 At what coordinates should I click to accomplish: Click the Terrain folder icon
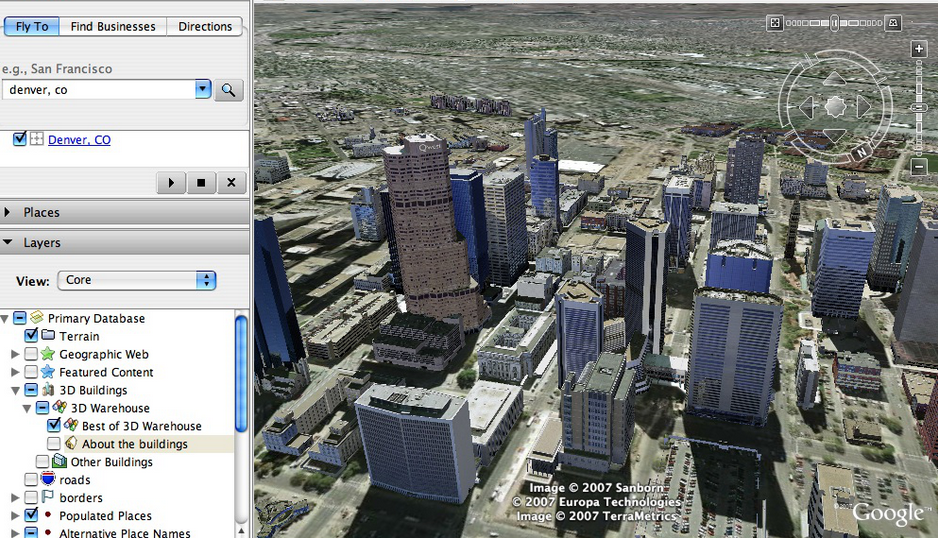point(48,335)
